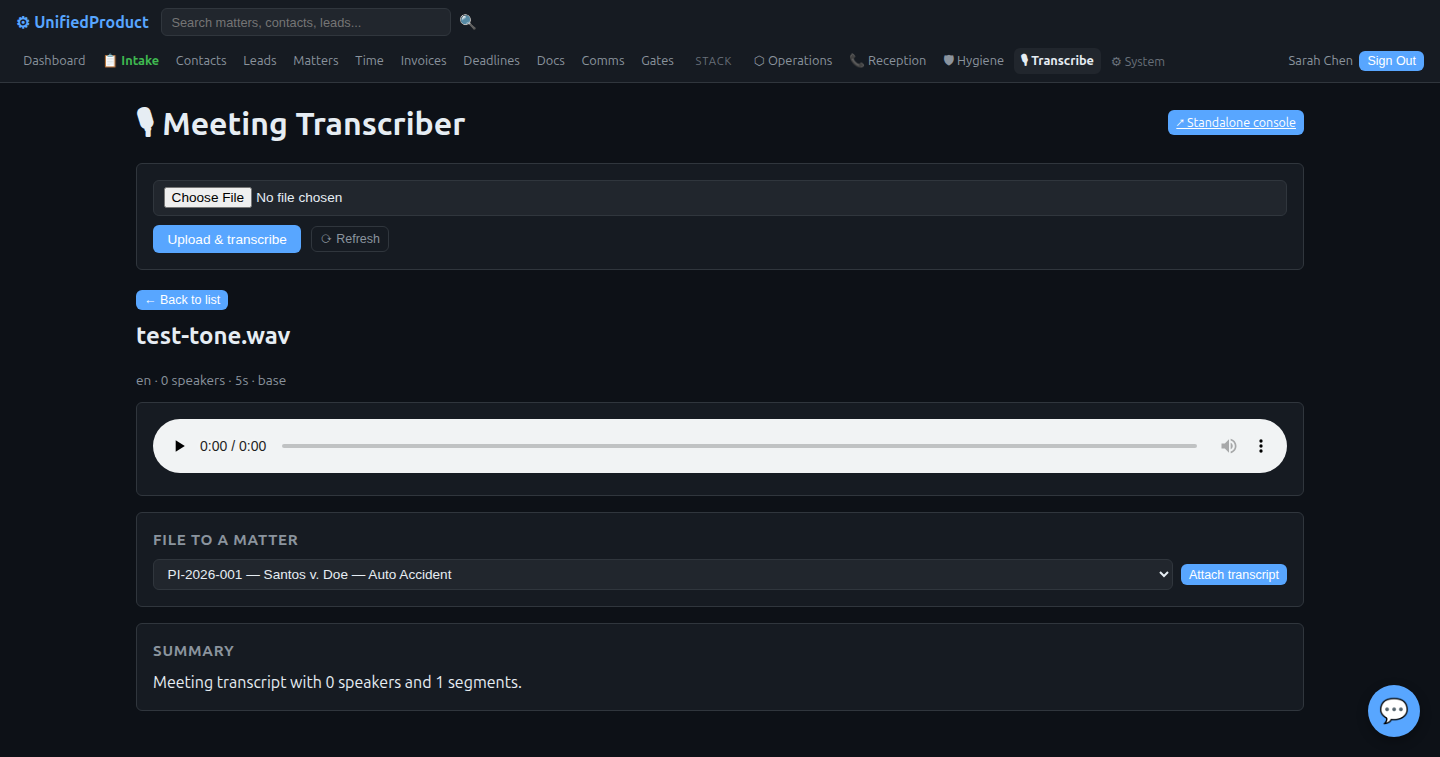Screen dimensions: 1440x757
Task: Open the Docs section
Action: pyautogui.click(x=551, y=61)
